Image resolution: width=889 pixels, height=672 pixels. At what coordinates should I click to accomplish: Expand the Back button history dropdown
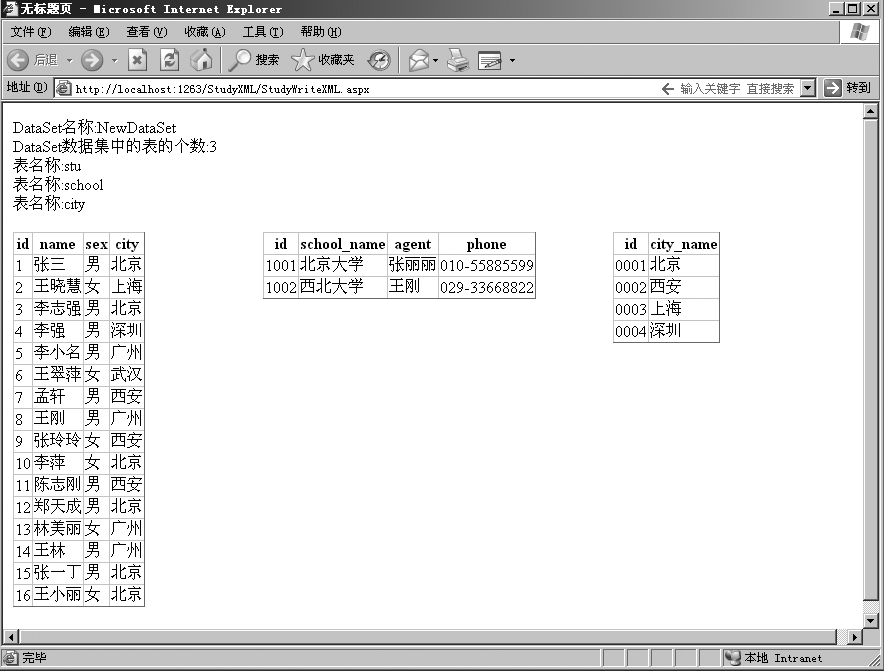coord(69,60)
